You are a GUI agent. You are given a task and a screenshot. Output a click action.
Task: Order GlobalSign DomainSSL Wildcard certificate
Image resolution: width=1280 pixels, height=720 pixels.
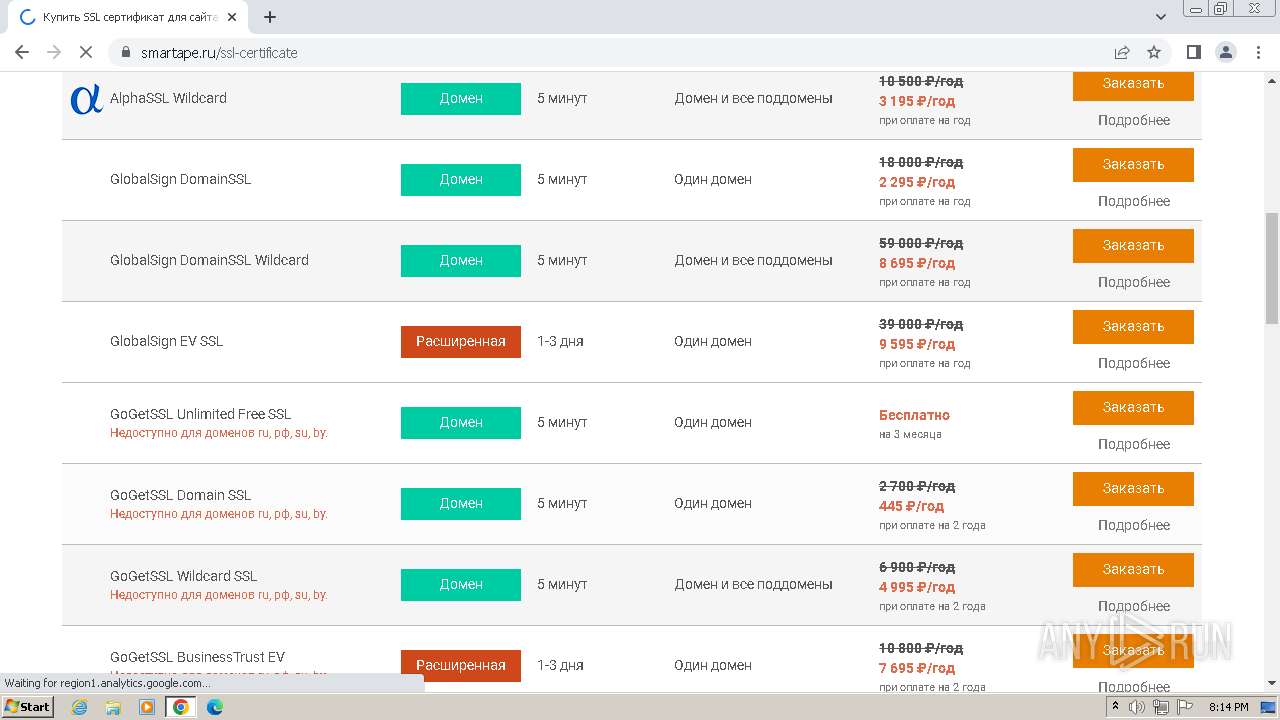point(1133,246)
